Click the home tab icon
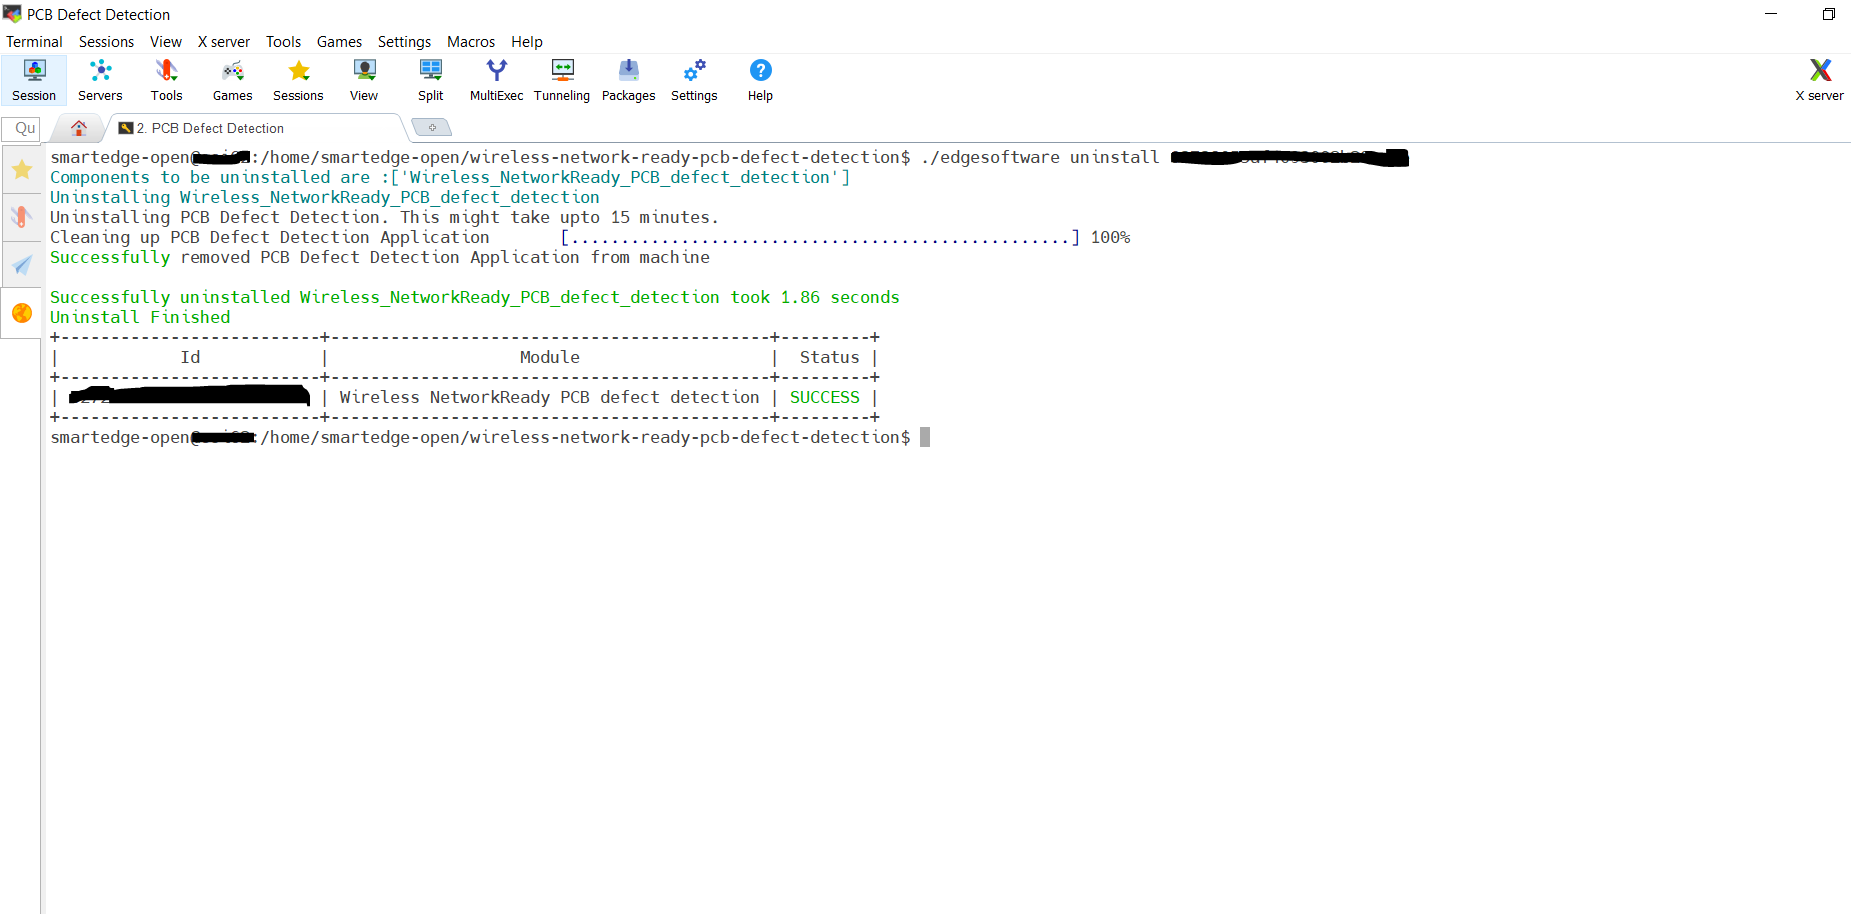1851x914 pixels. point(78,128)
